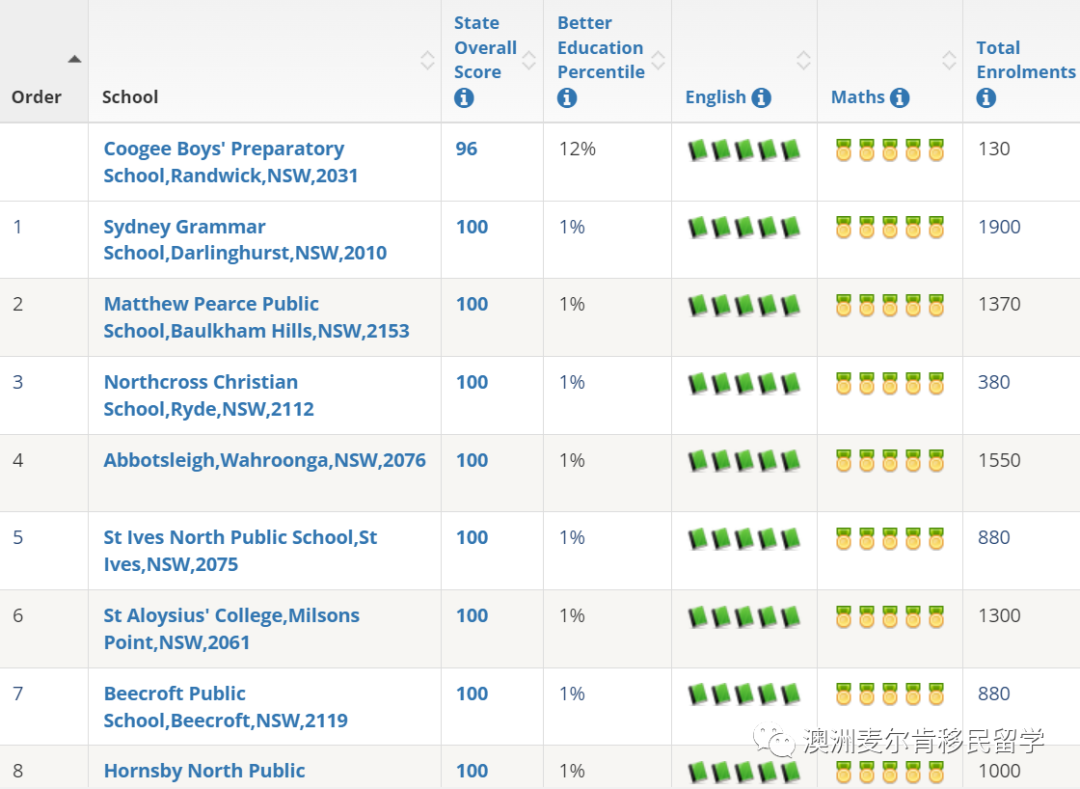Click 880 enrolments for Beecroft Public
1080x789 pixels.
click(x=994, y=694)
